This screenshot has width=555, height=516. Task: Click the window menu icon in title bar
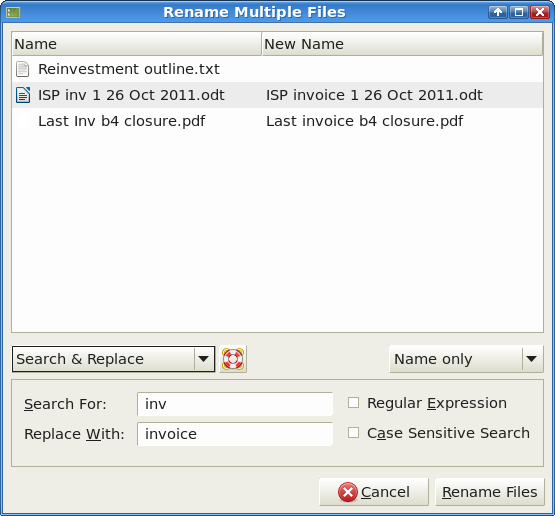click(13, 13)
